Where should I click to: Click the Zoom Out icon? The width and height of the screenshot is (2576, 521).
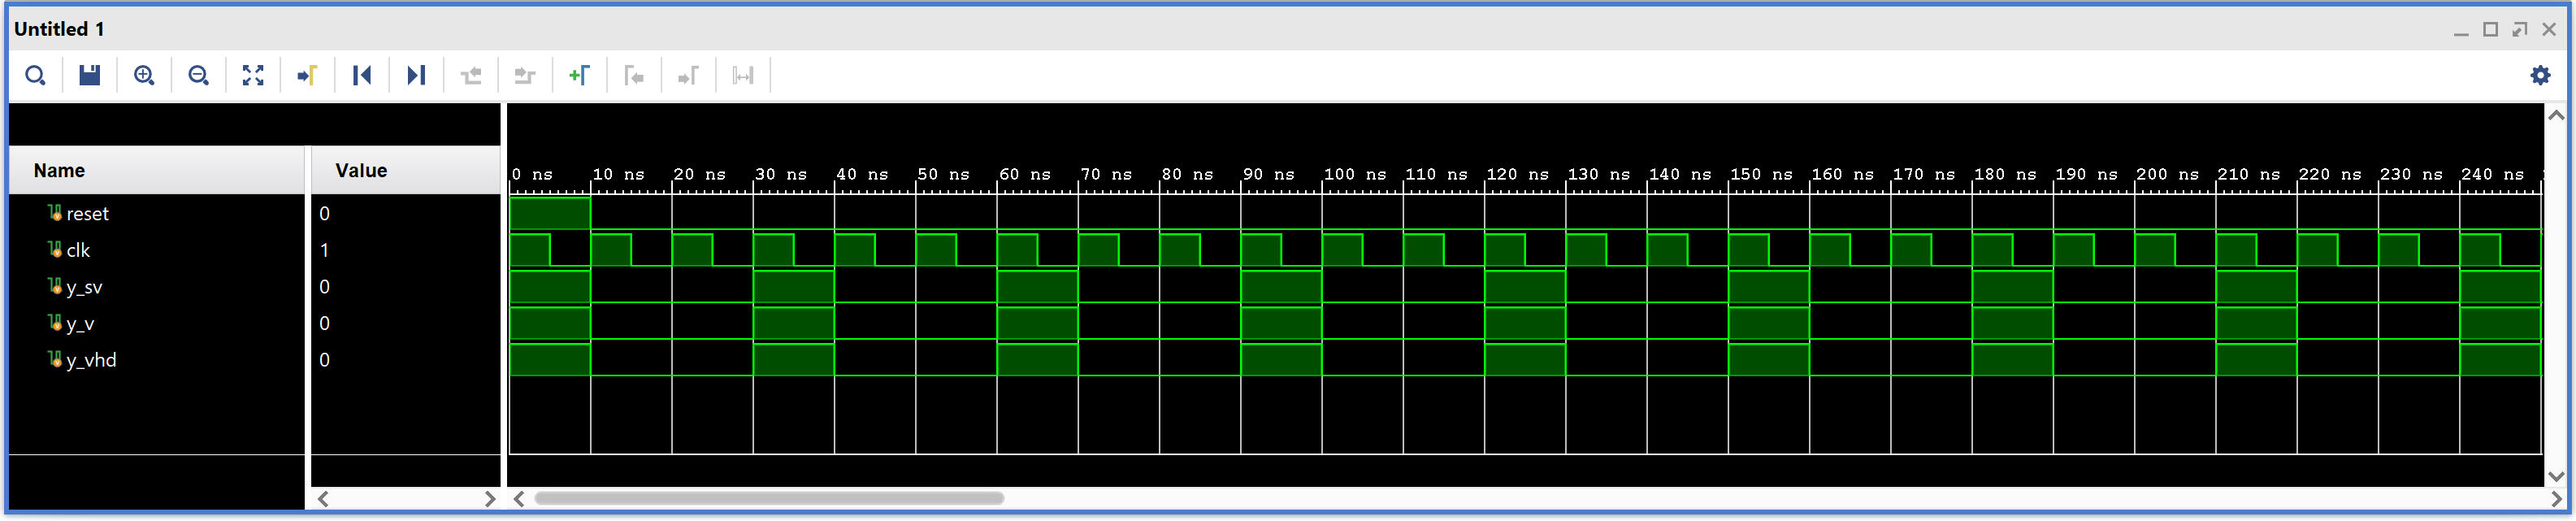tap(199, 76)
